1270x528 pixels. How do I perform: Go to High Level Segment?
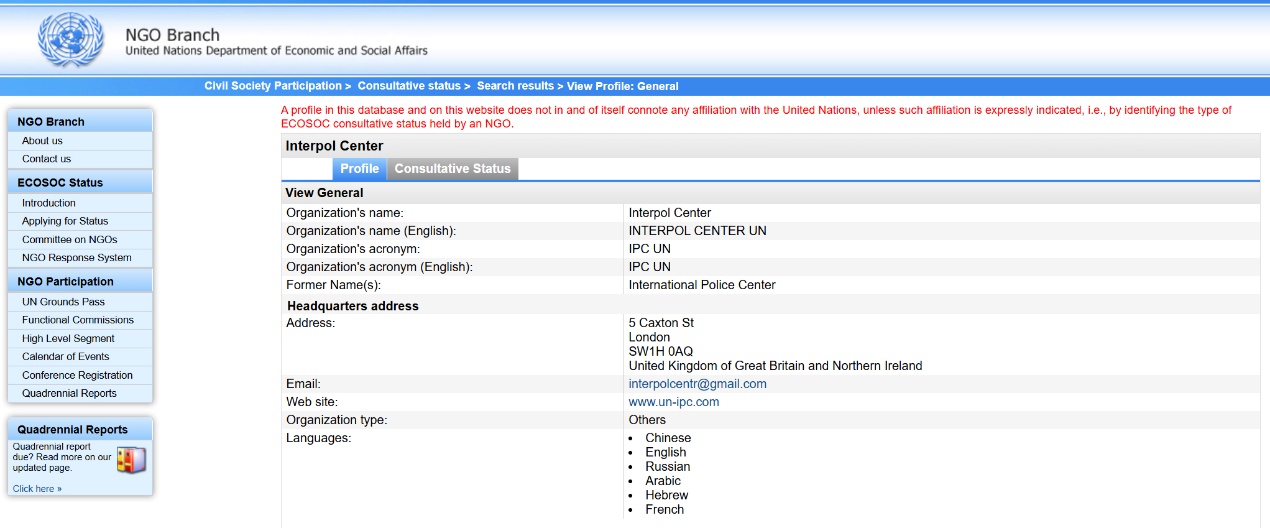point(68,339)
